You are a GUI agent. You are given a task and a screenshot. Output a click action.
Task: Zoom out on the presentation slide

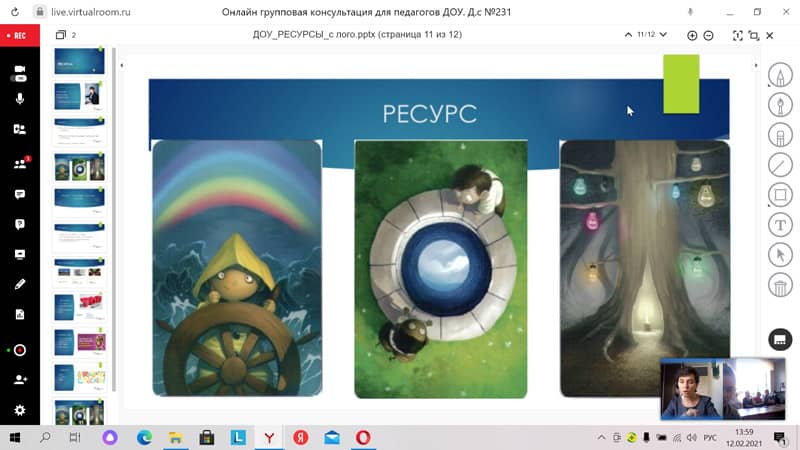708,35
